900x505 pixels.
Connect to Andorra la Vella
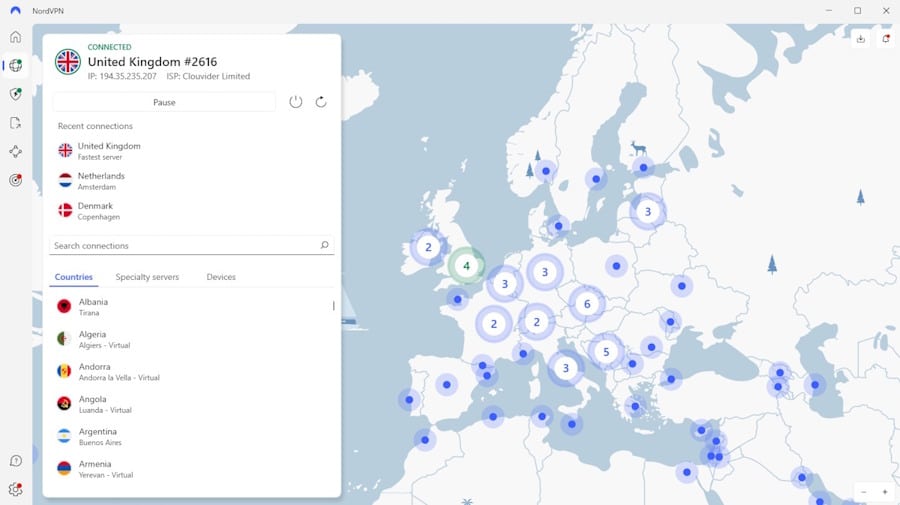pos(191,371)
